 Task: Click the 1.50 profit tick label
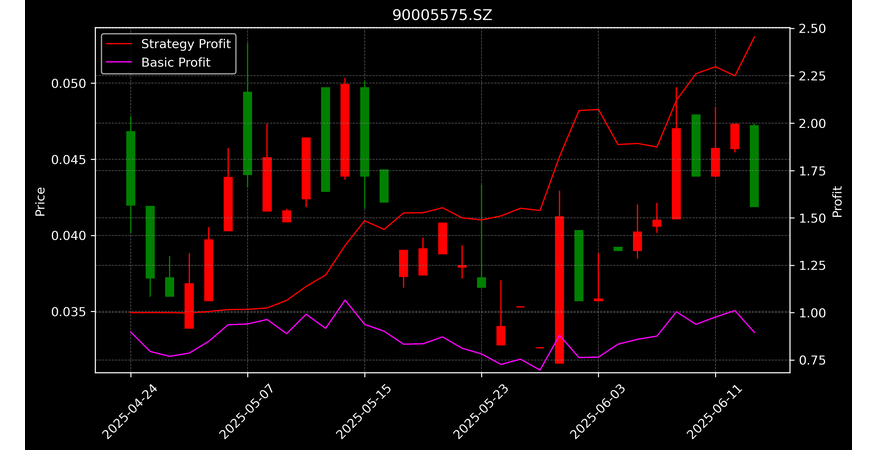[x=810, y=218]
